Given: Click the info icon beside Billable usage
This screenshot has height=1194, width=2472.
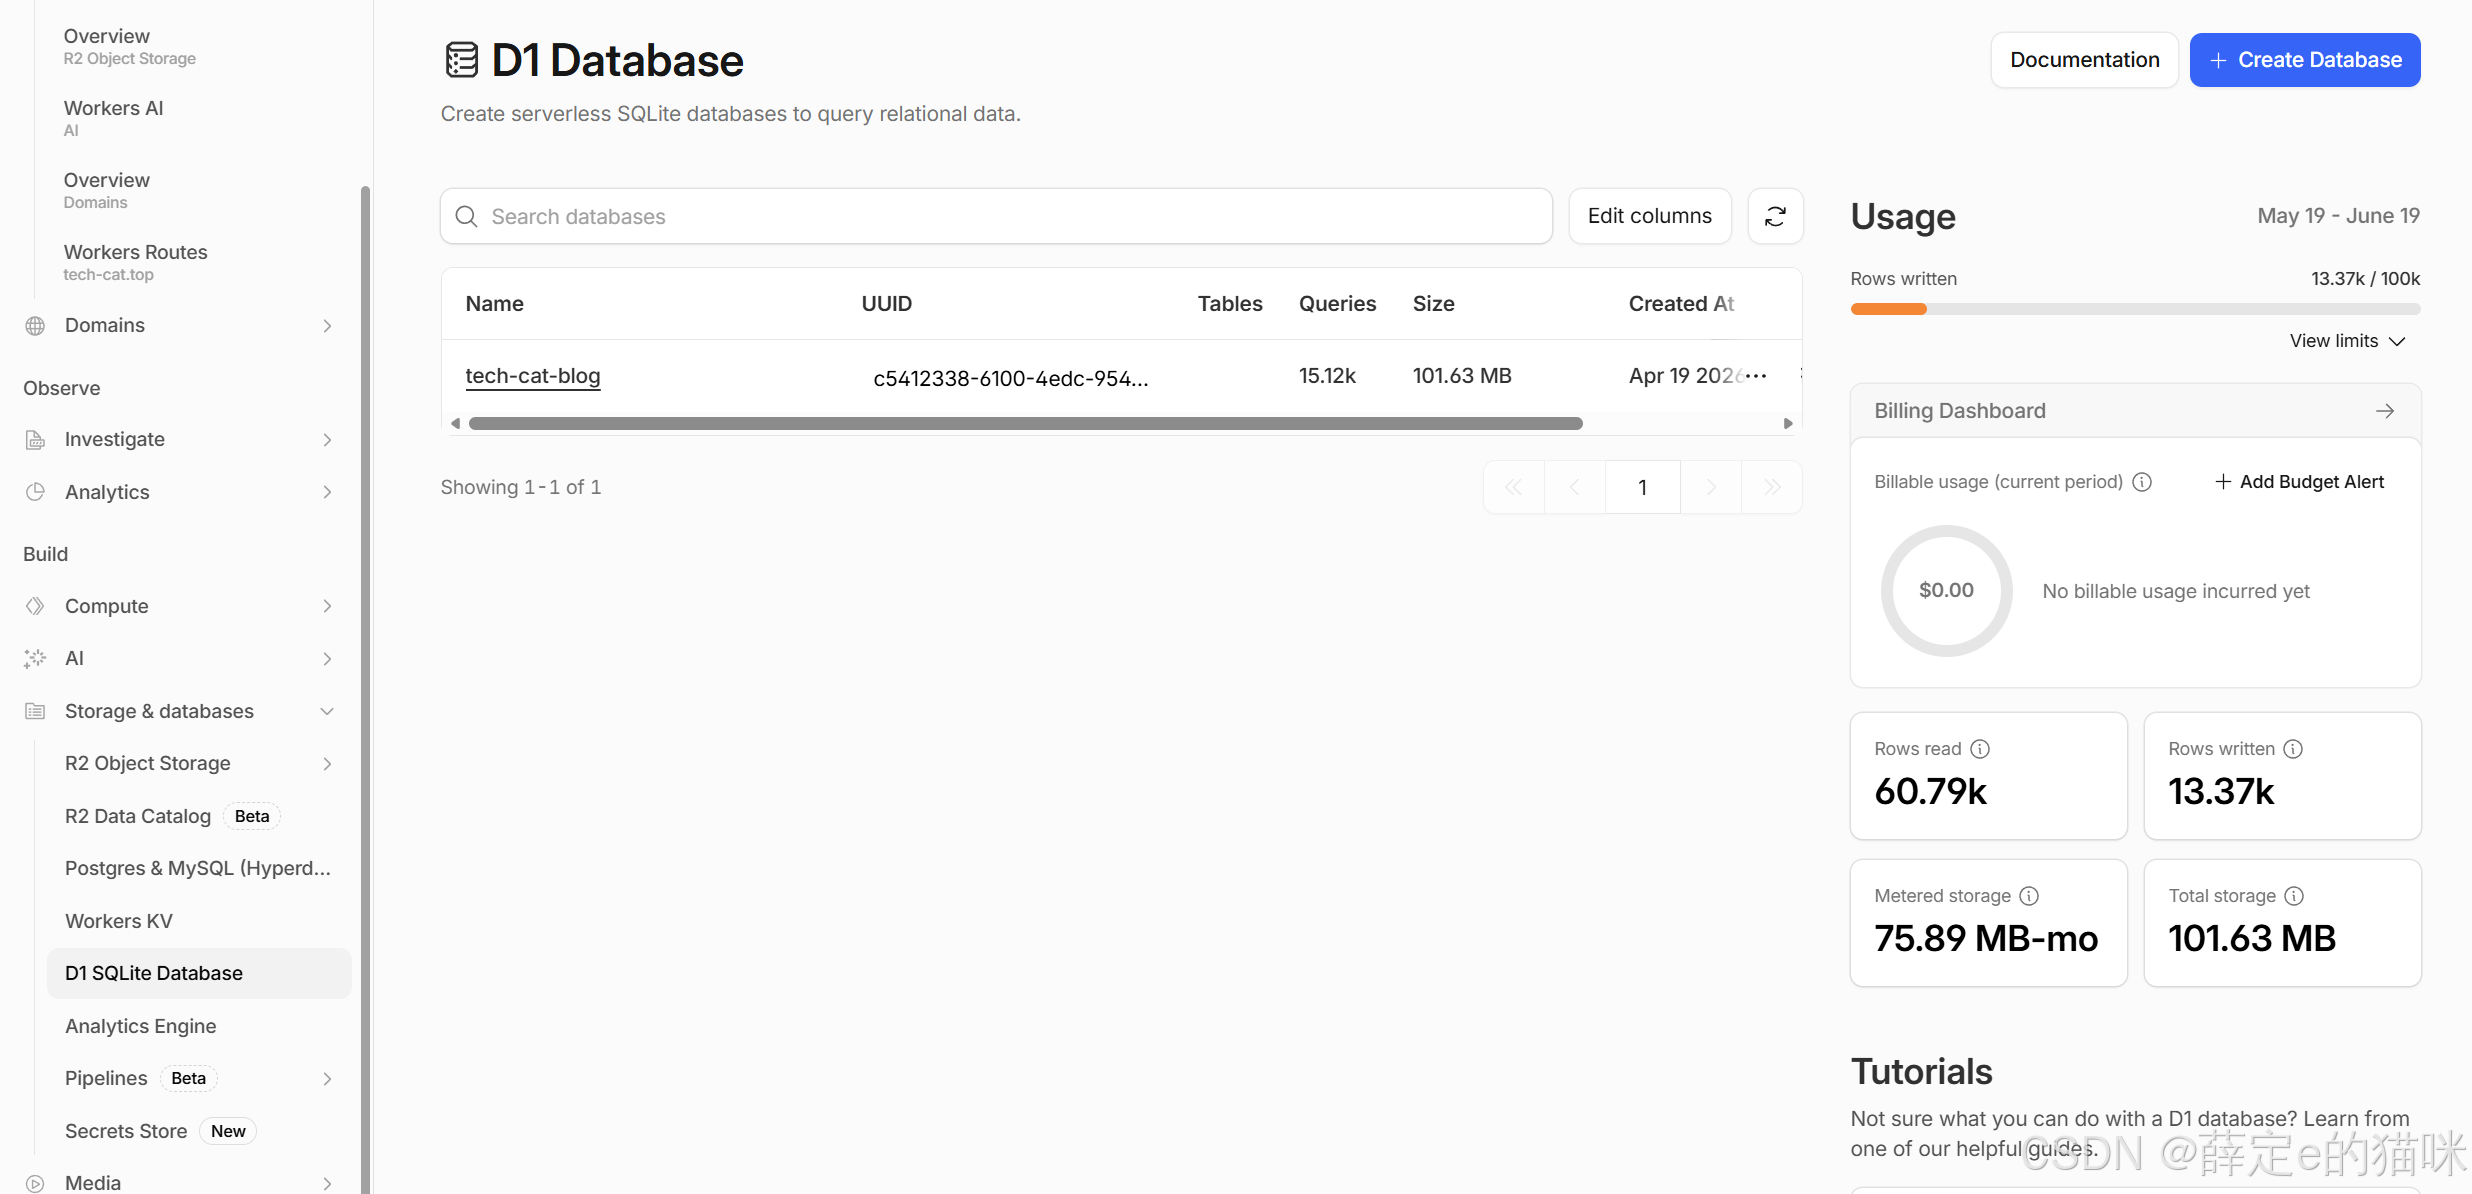Looking at the screenshot, I should 2142,482.
